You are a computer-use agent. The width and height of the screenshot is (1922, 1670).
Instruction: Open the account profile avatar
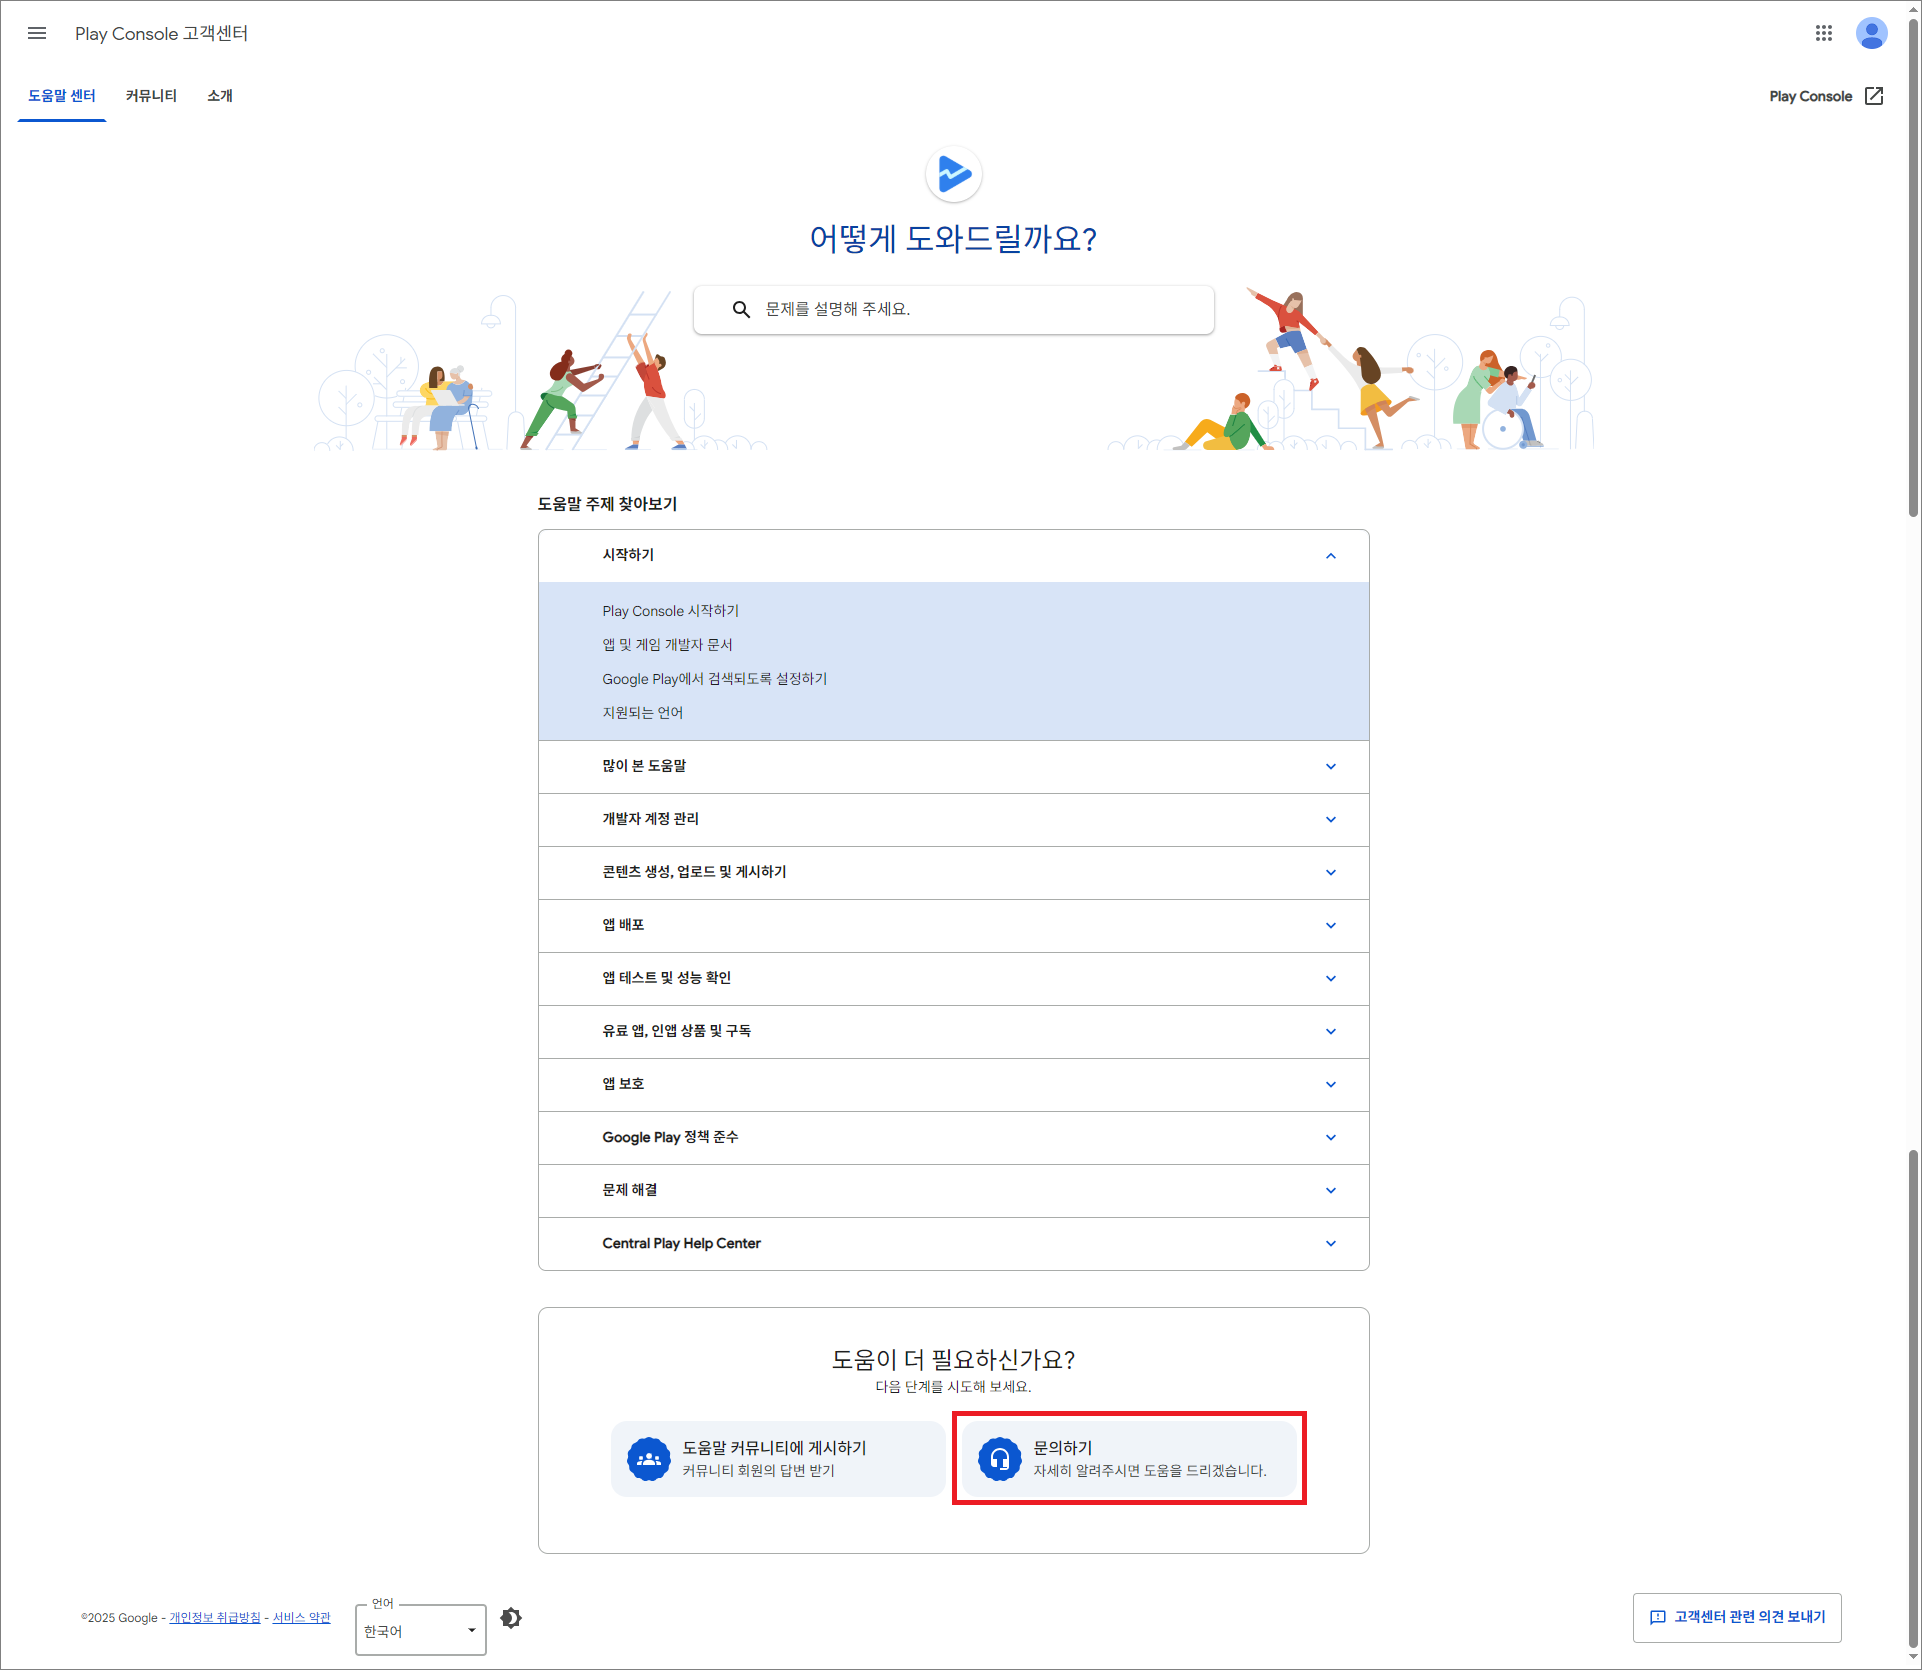pos(1872,33)
